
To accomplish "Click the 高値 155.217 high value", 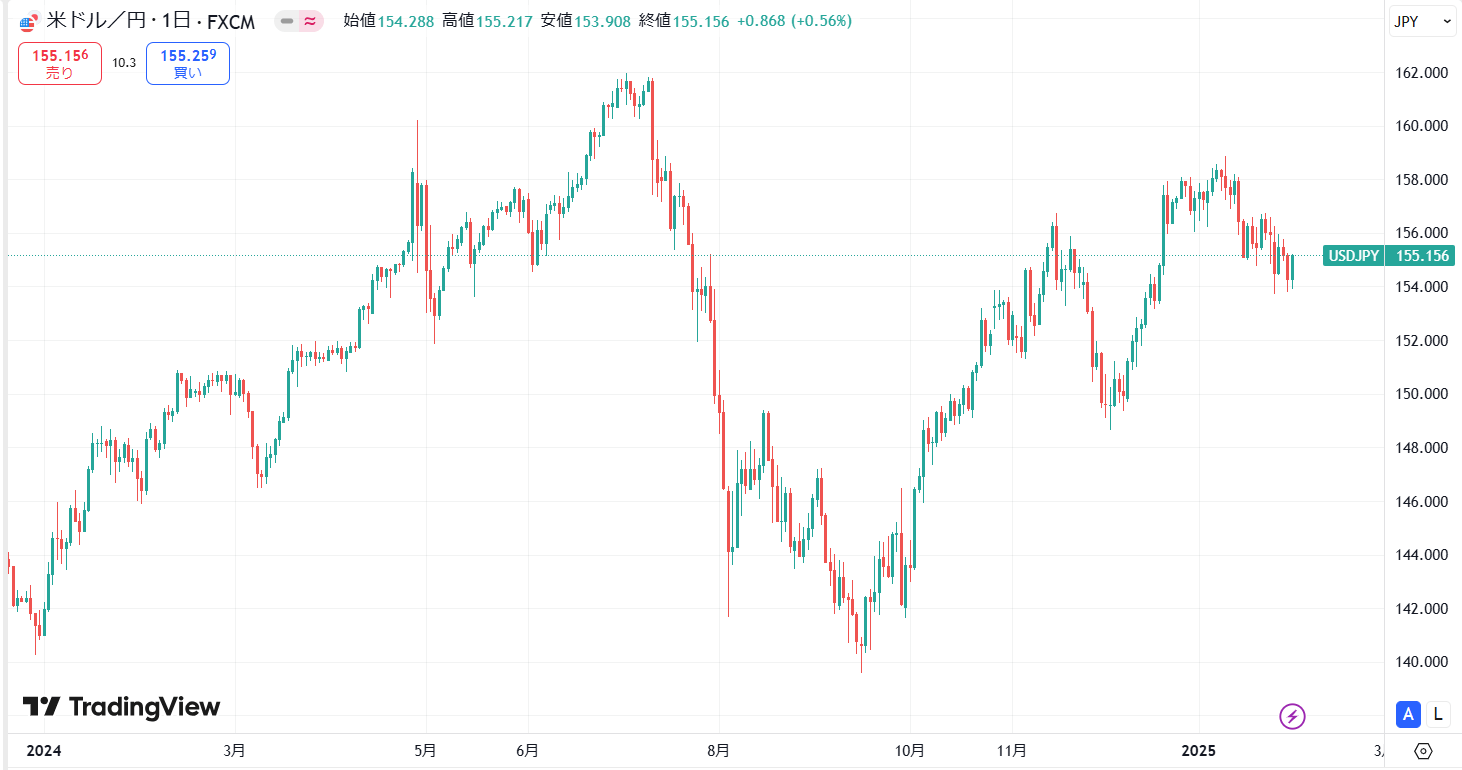I will (x=486, y=20).
